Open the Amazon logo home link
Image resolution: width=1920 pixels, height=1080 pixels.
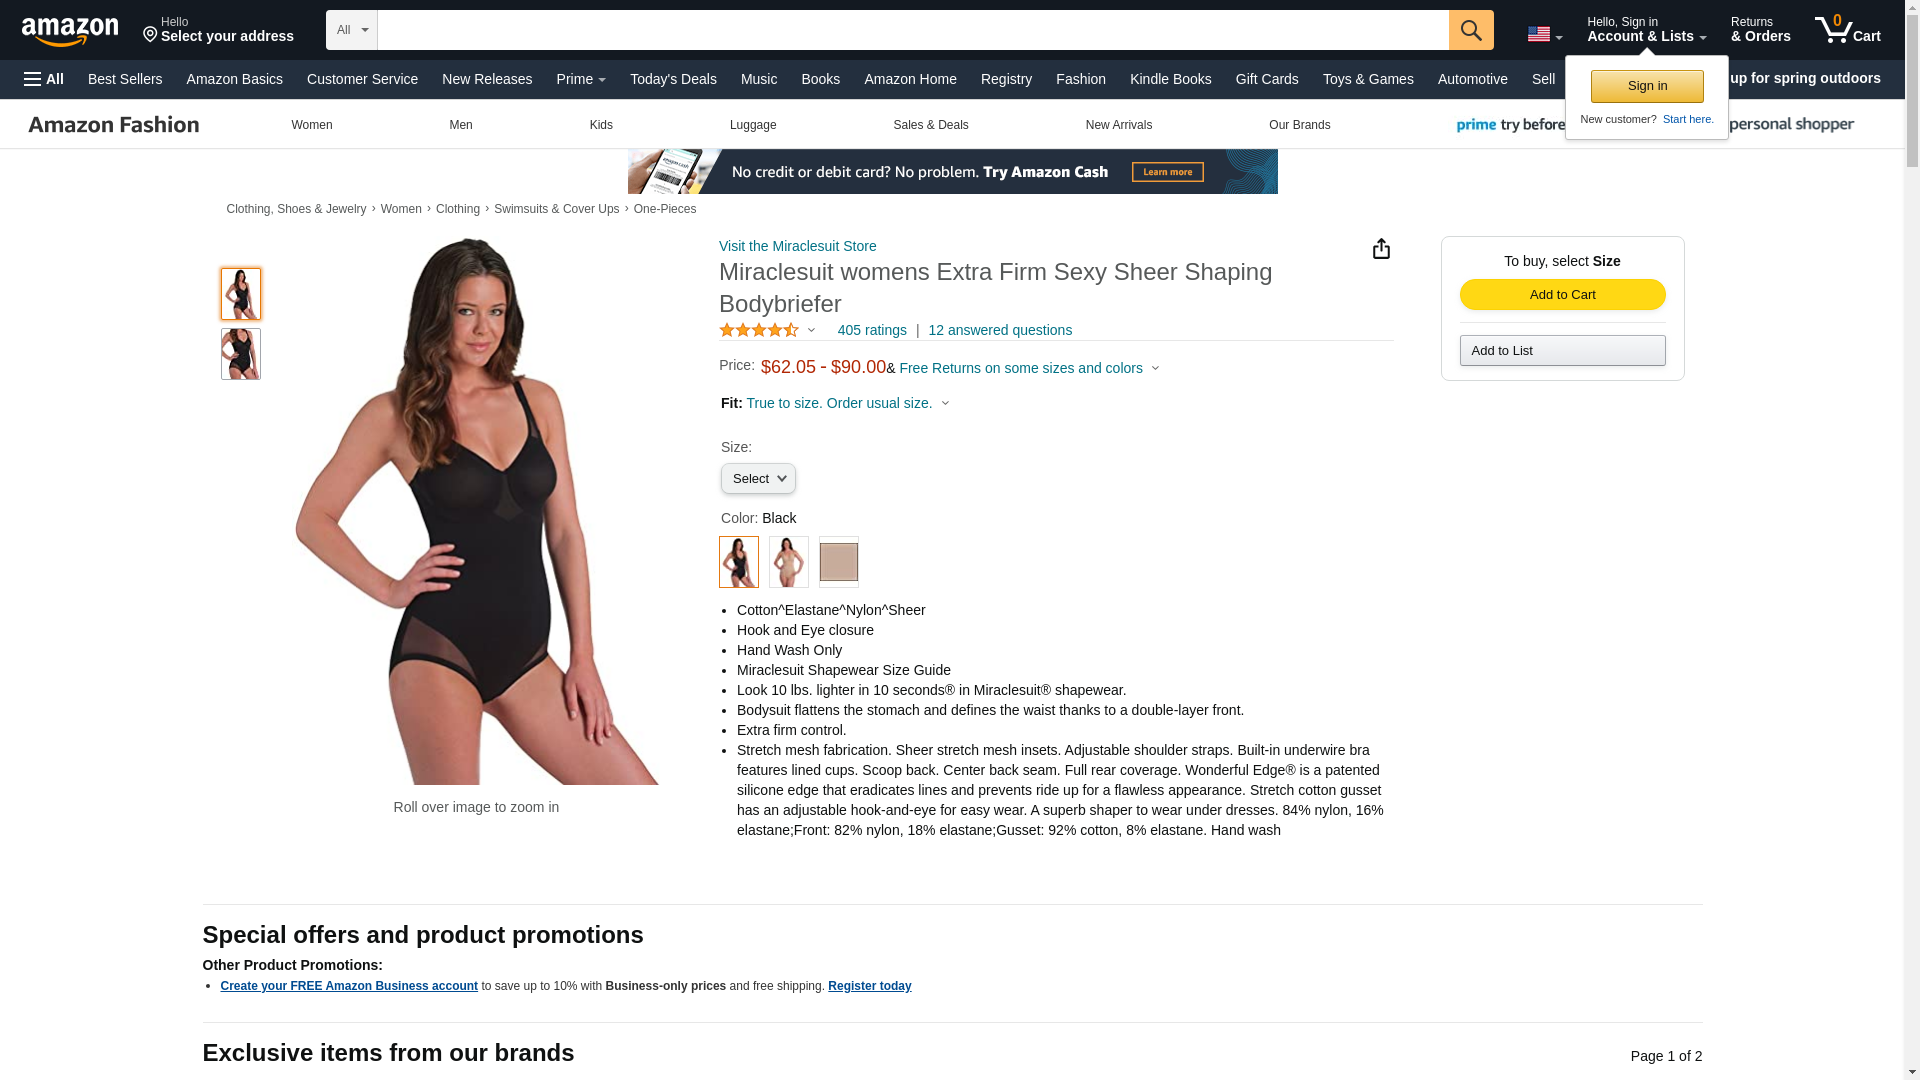70,31
